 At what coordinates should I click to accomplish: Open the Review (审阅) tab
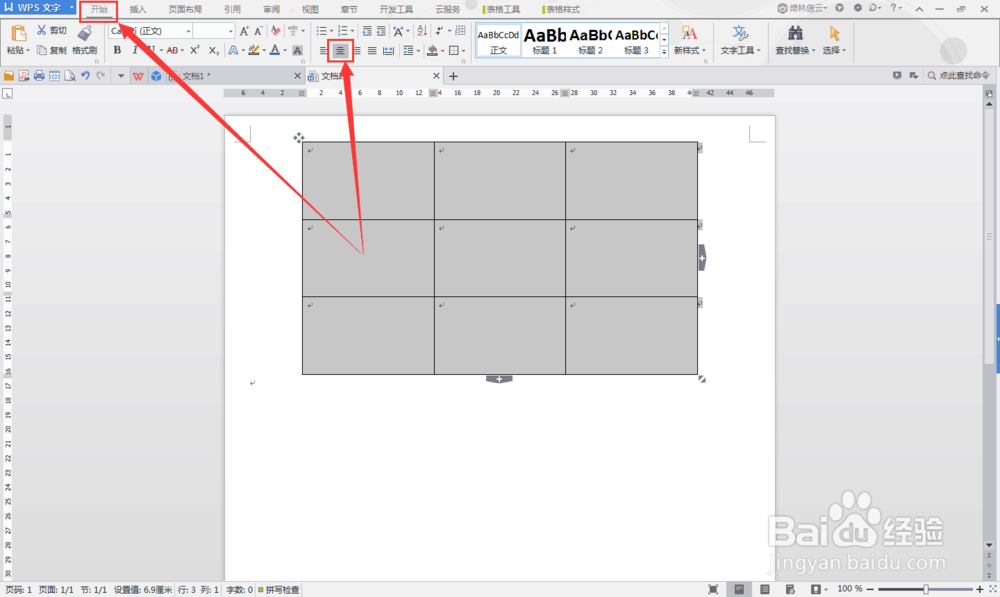[271, 10]
